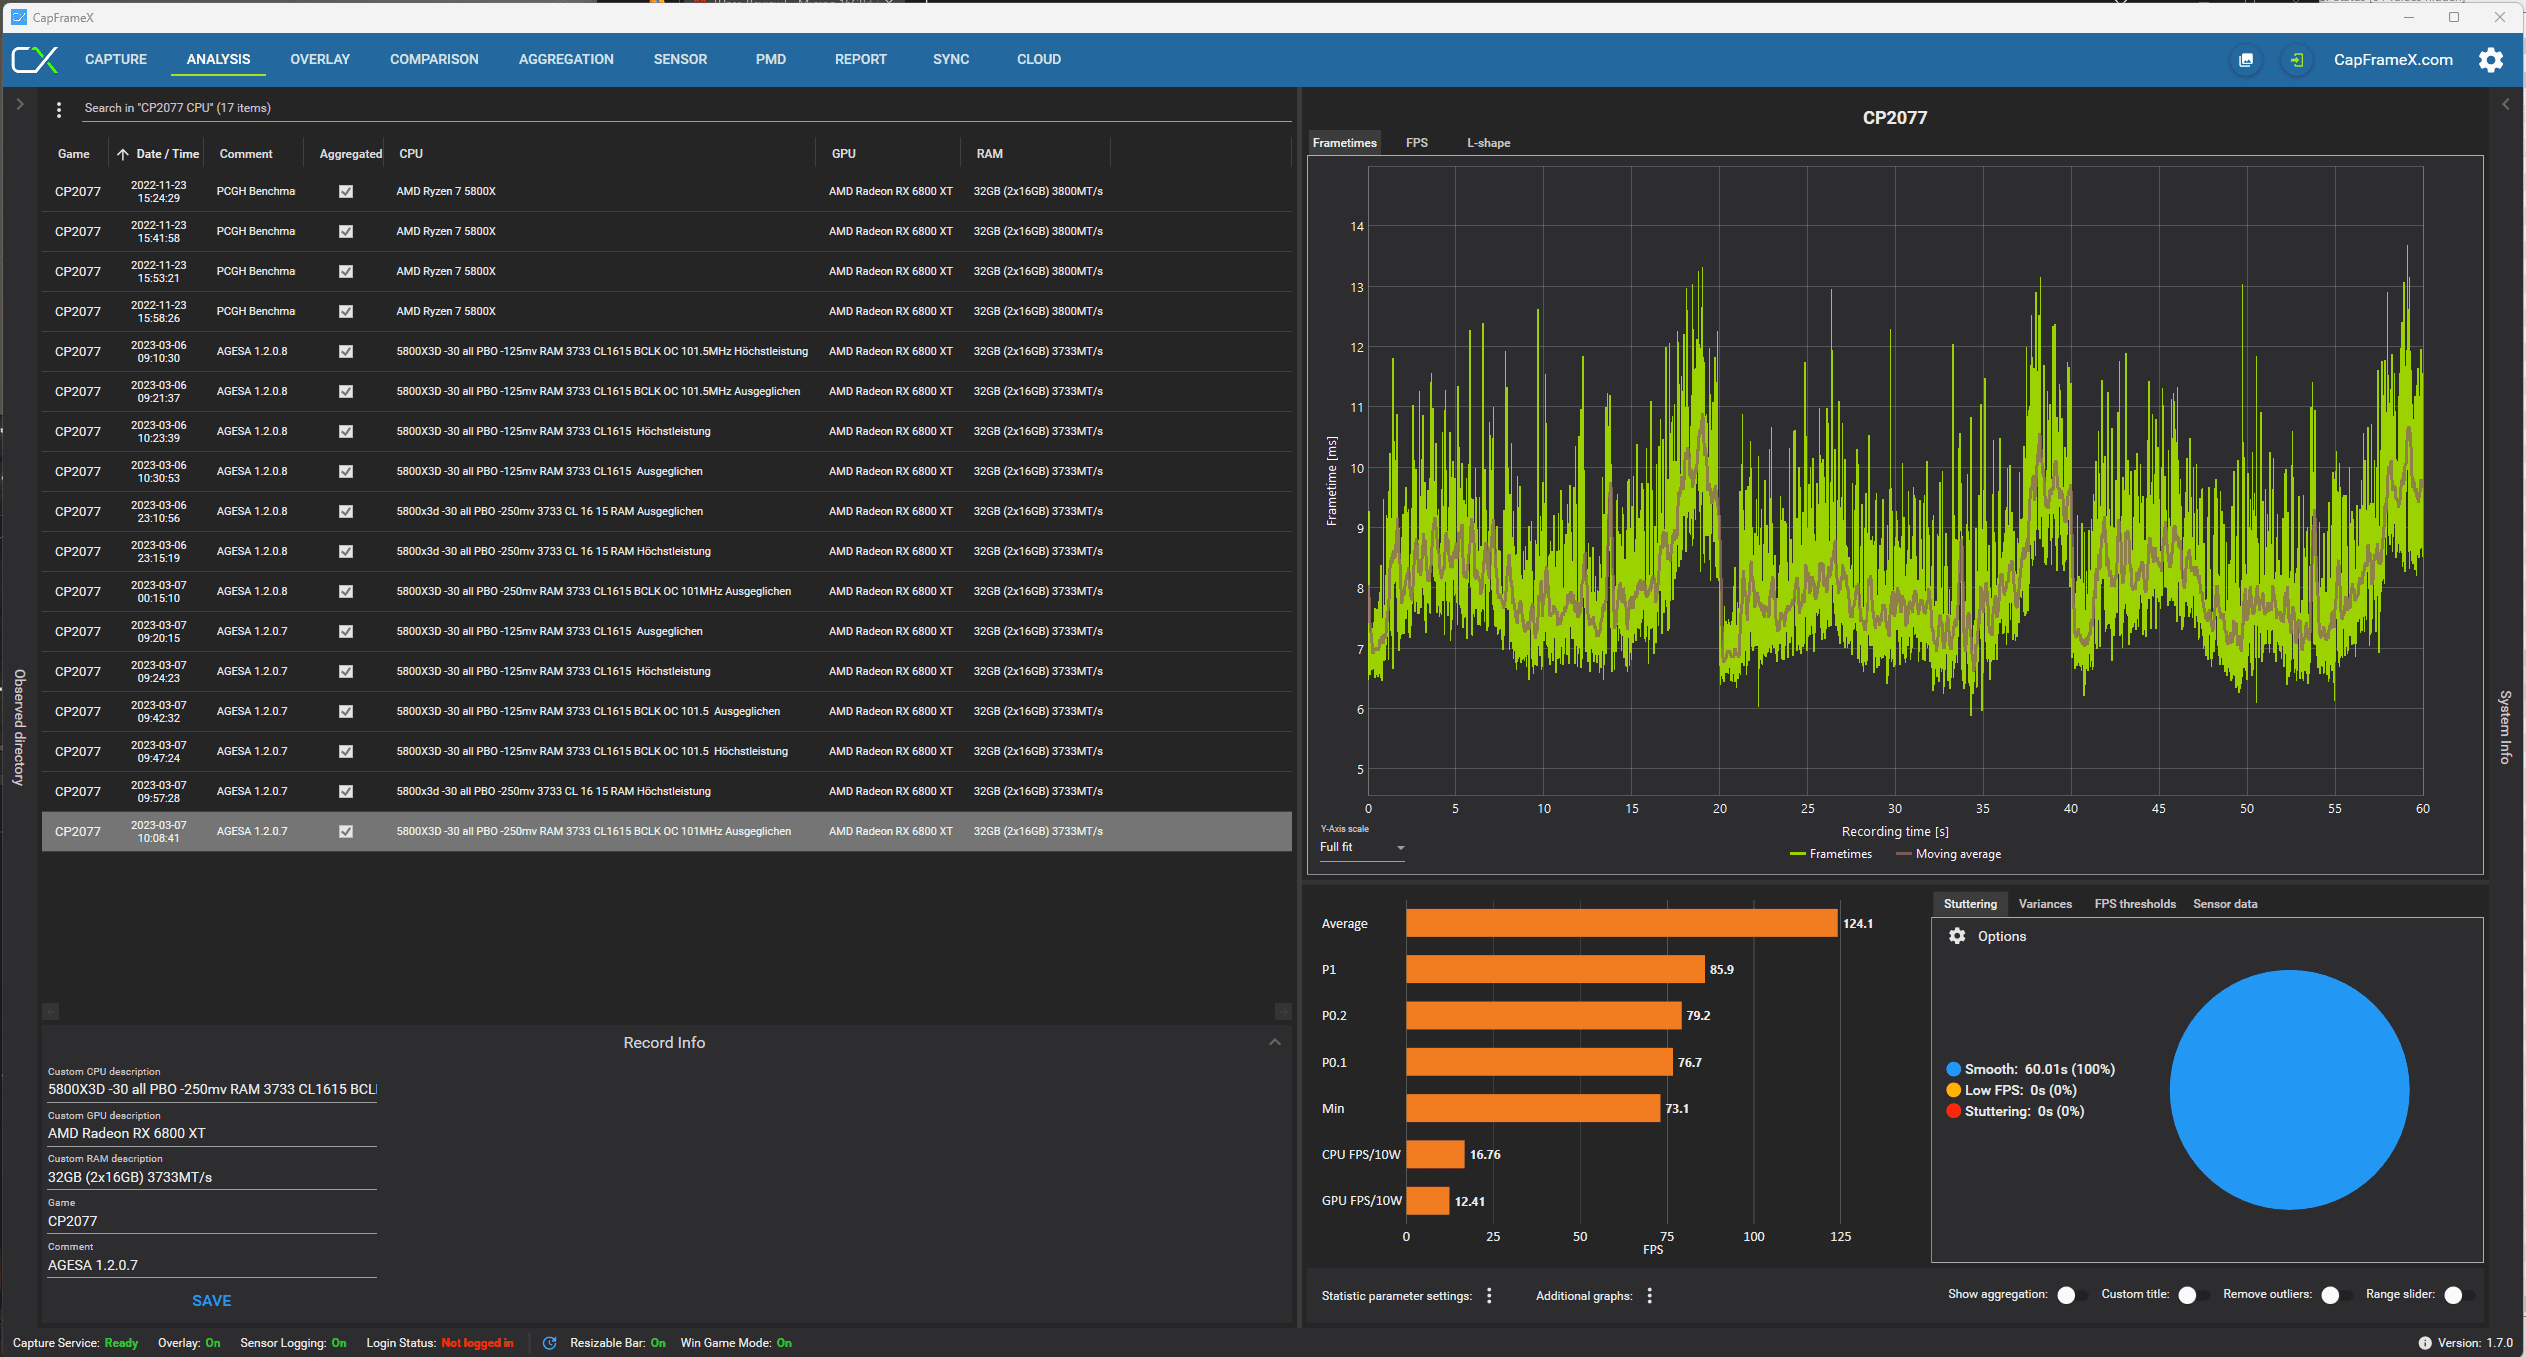The height and width of the screenshot is (1357, 2526).
Task: Enable the Remove outliers toggle
Action: 2335,1295
